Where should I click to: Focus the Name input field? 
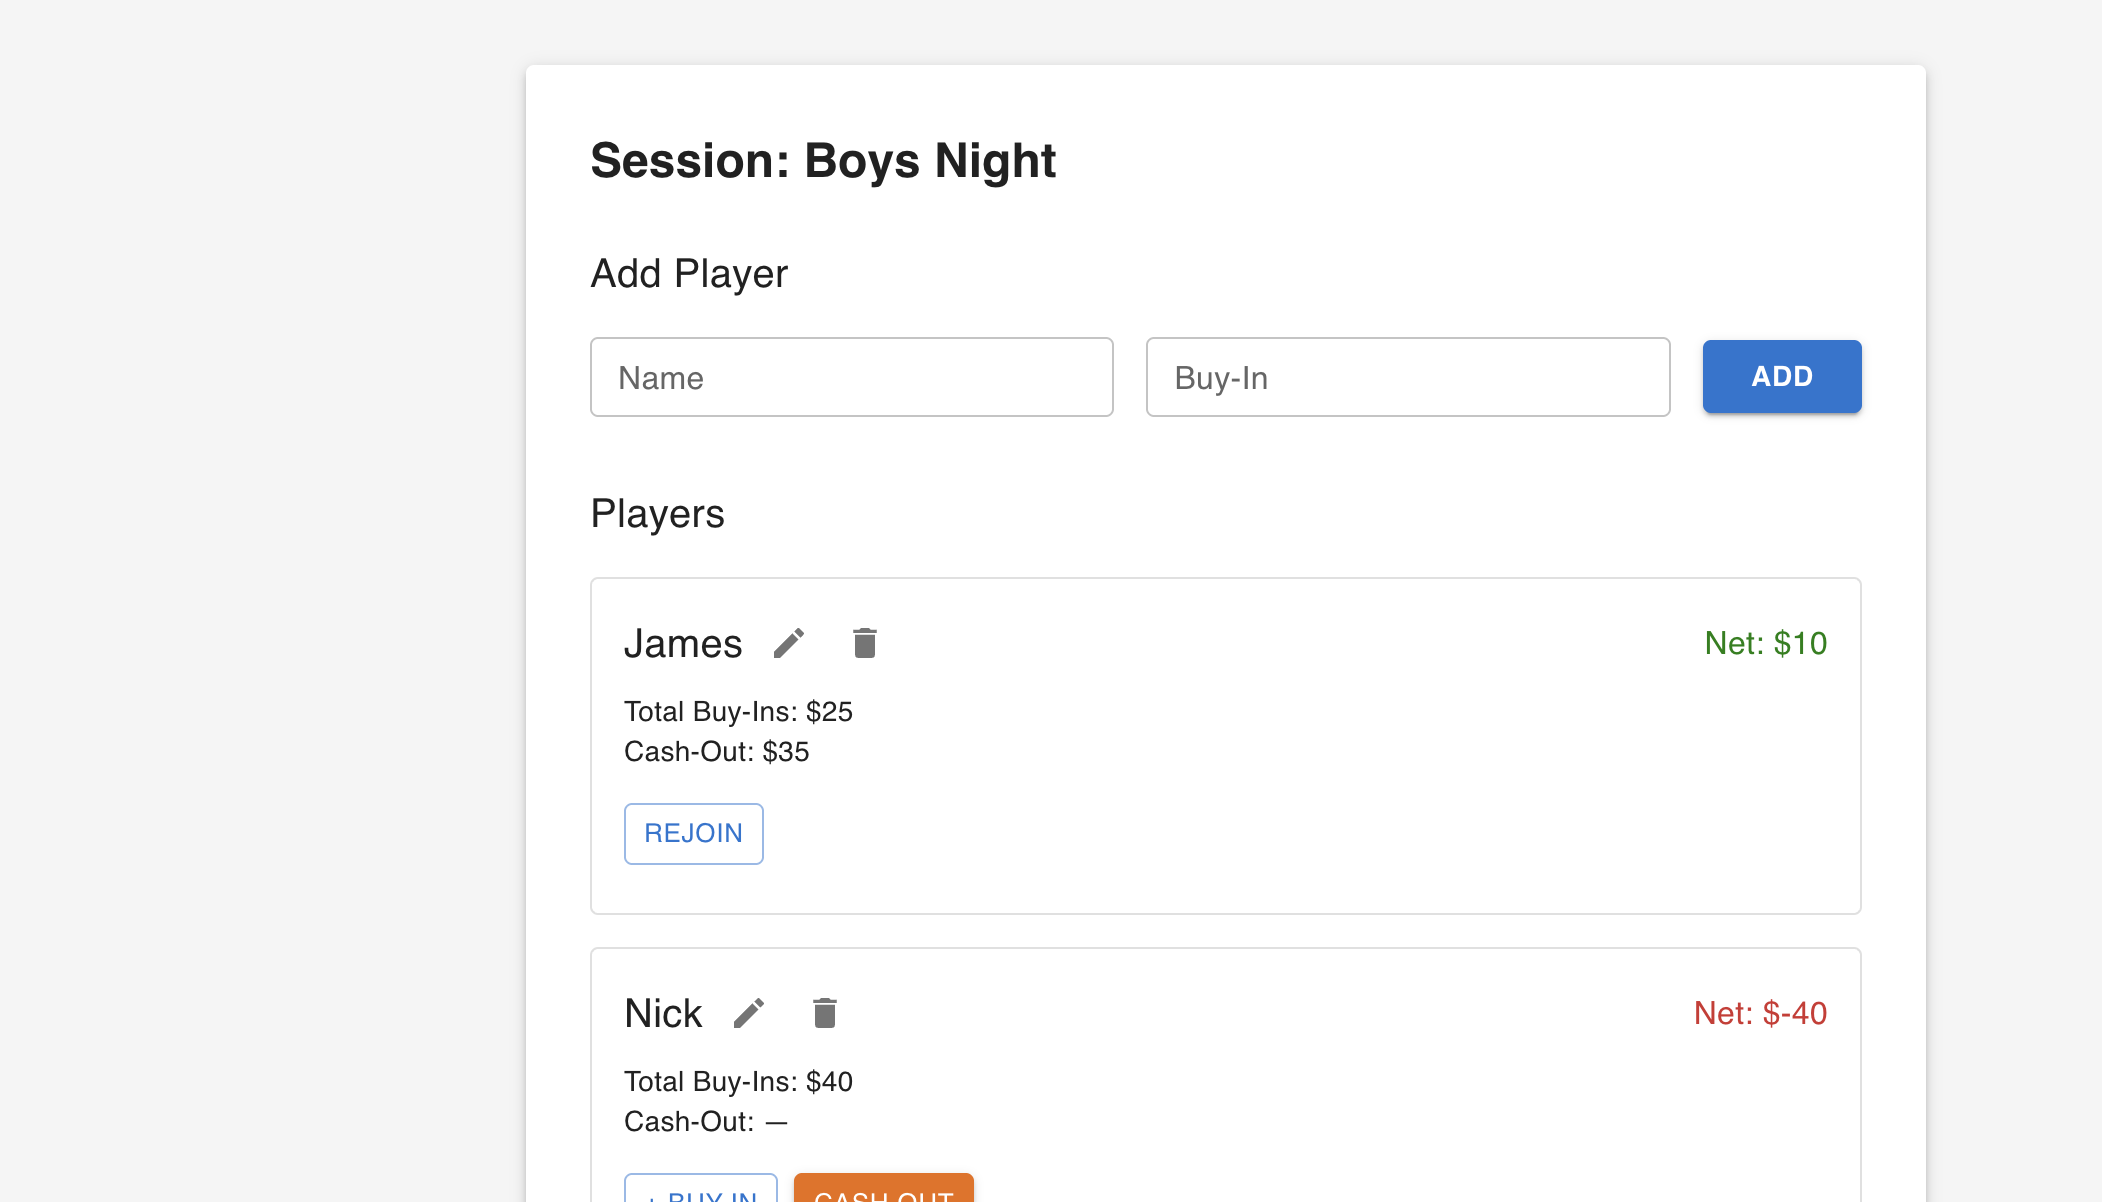(x=851, y=377)
